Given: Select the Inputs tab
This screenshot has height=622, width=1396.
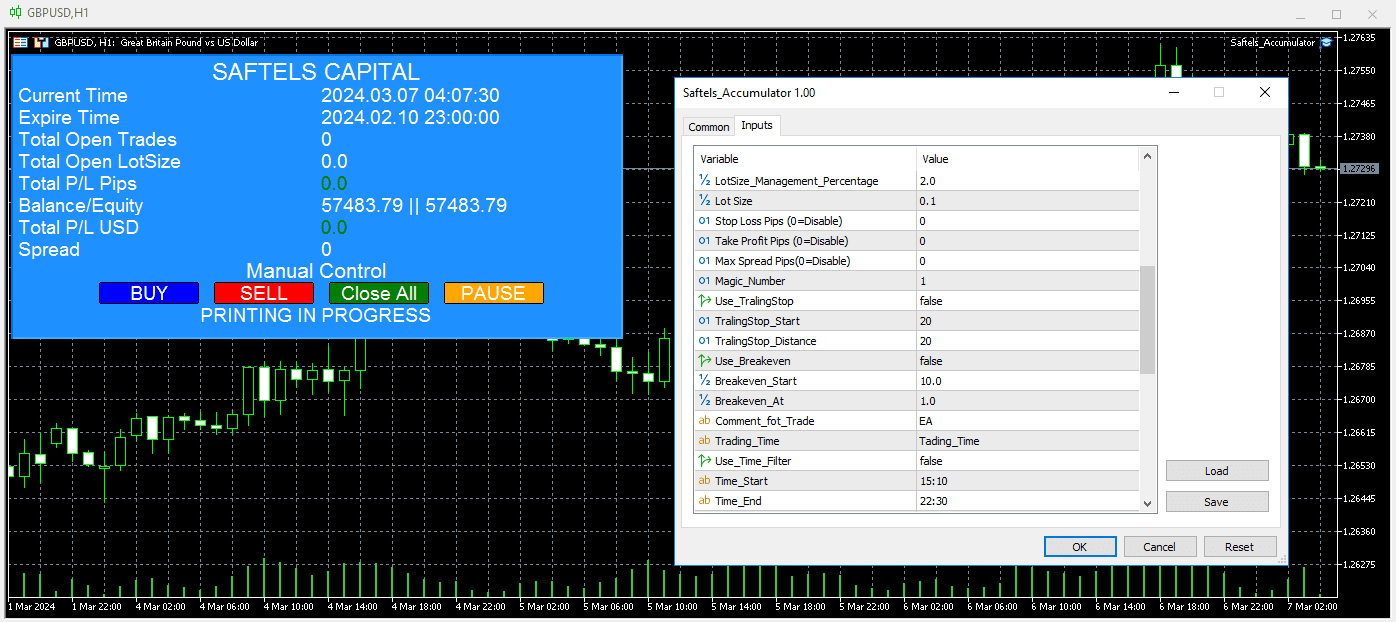Looking at the screenshot, I should (x=757, y=125).
